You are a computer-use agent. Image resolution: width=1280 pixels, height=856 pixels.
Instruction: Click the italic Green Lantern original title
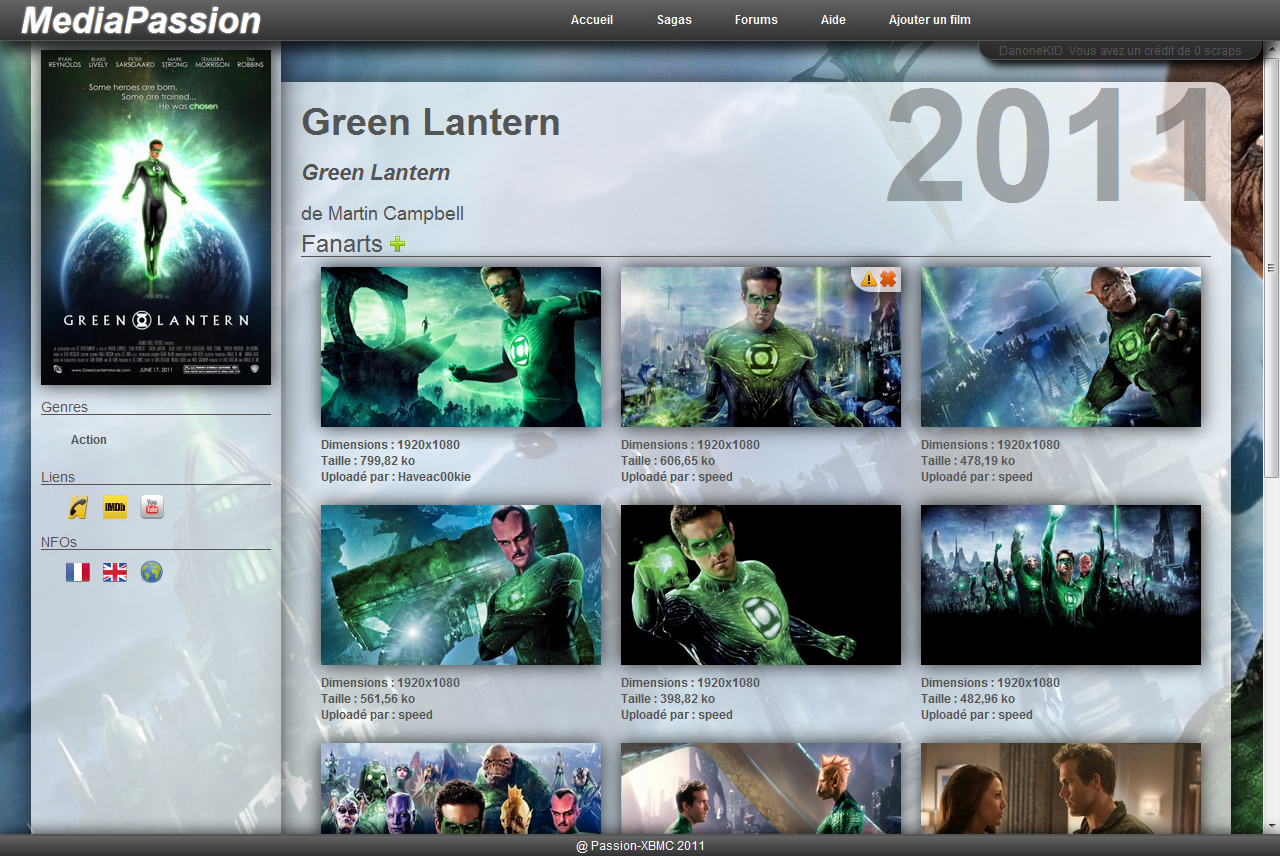pos(376,172)
